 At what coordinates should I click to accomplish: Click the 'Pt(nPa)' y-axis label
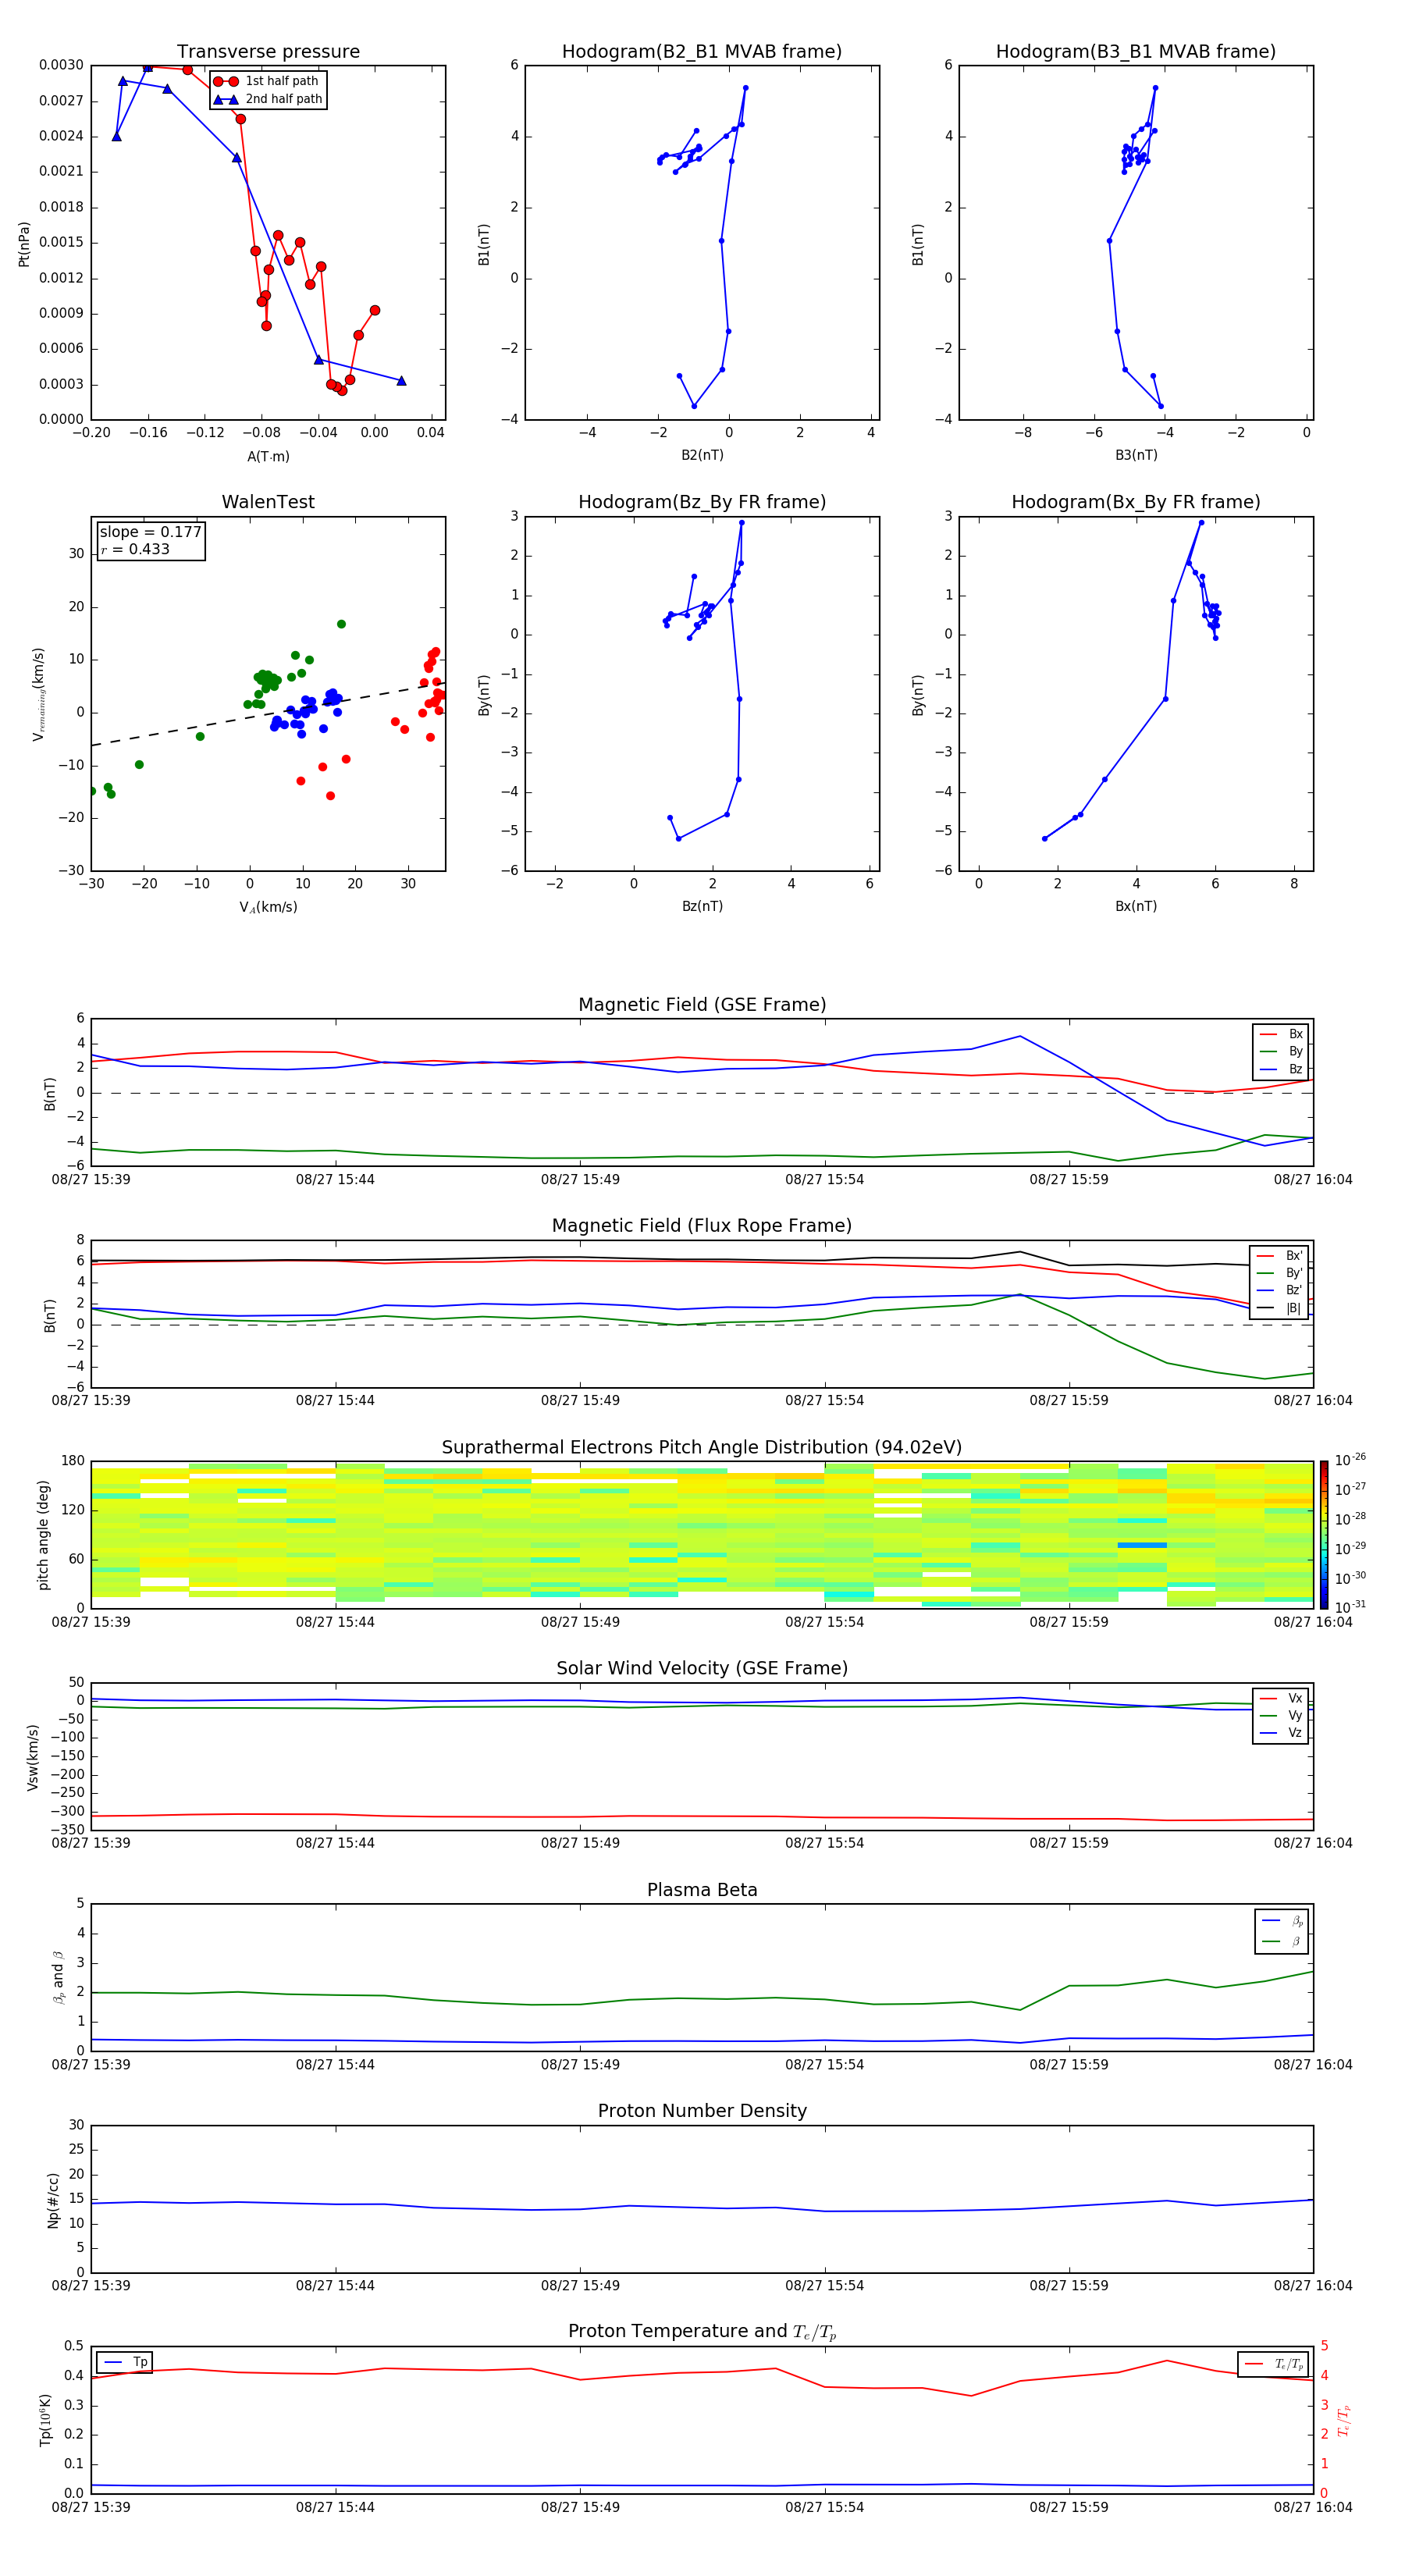click(24, 243)
